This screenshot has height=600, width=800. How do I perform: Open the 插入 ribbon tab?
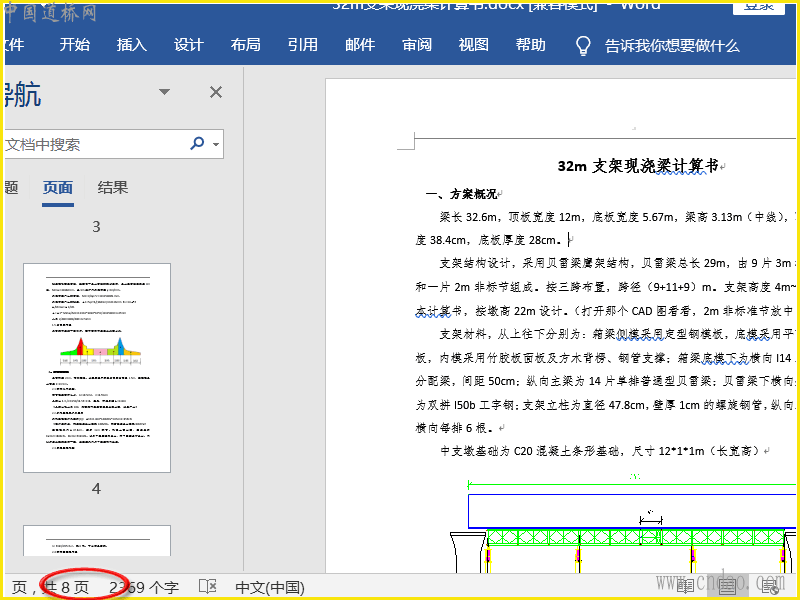point(131,45)
